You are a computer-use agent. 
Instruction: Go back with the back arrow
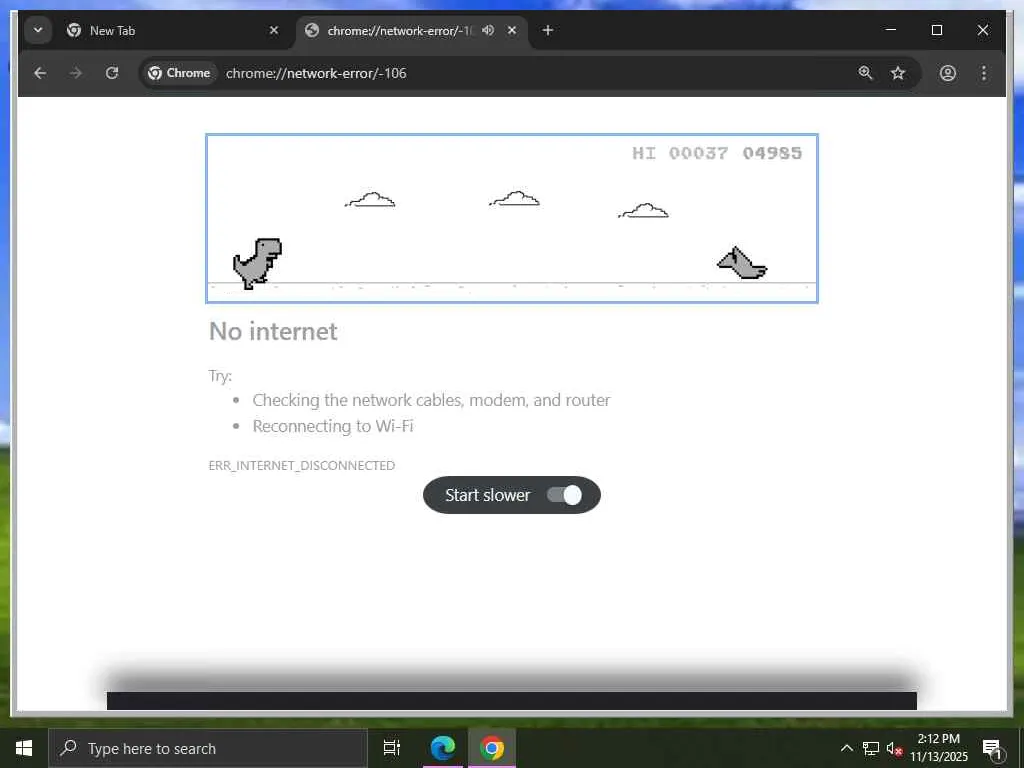click(x=40, y=73)
